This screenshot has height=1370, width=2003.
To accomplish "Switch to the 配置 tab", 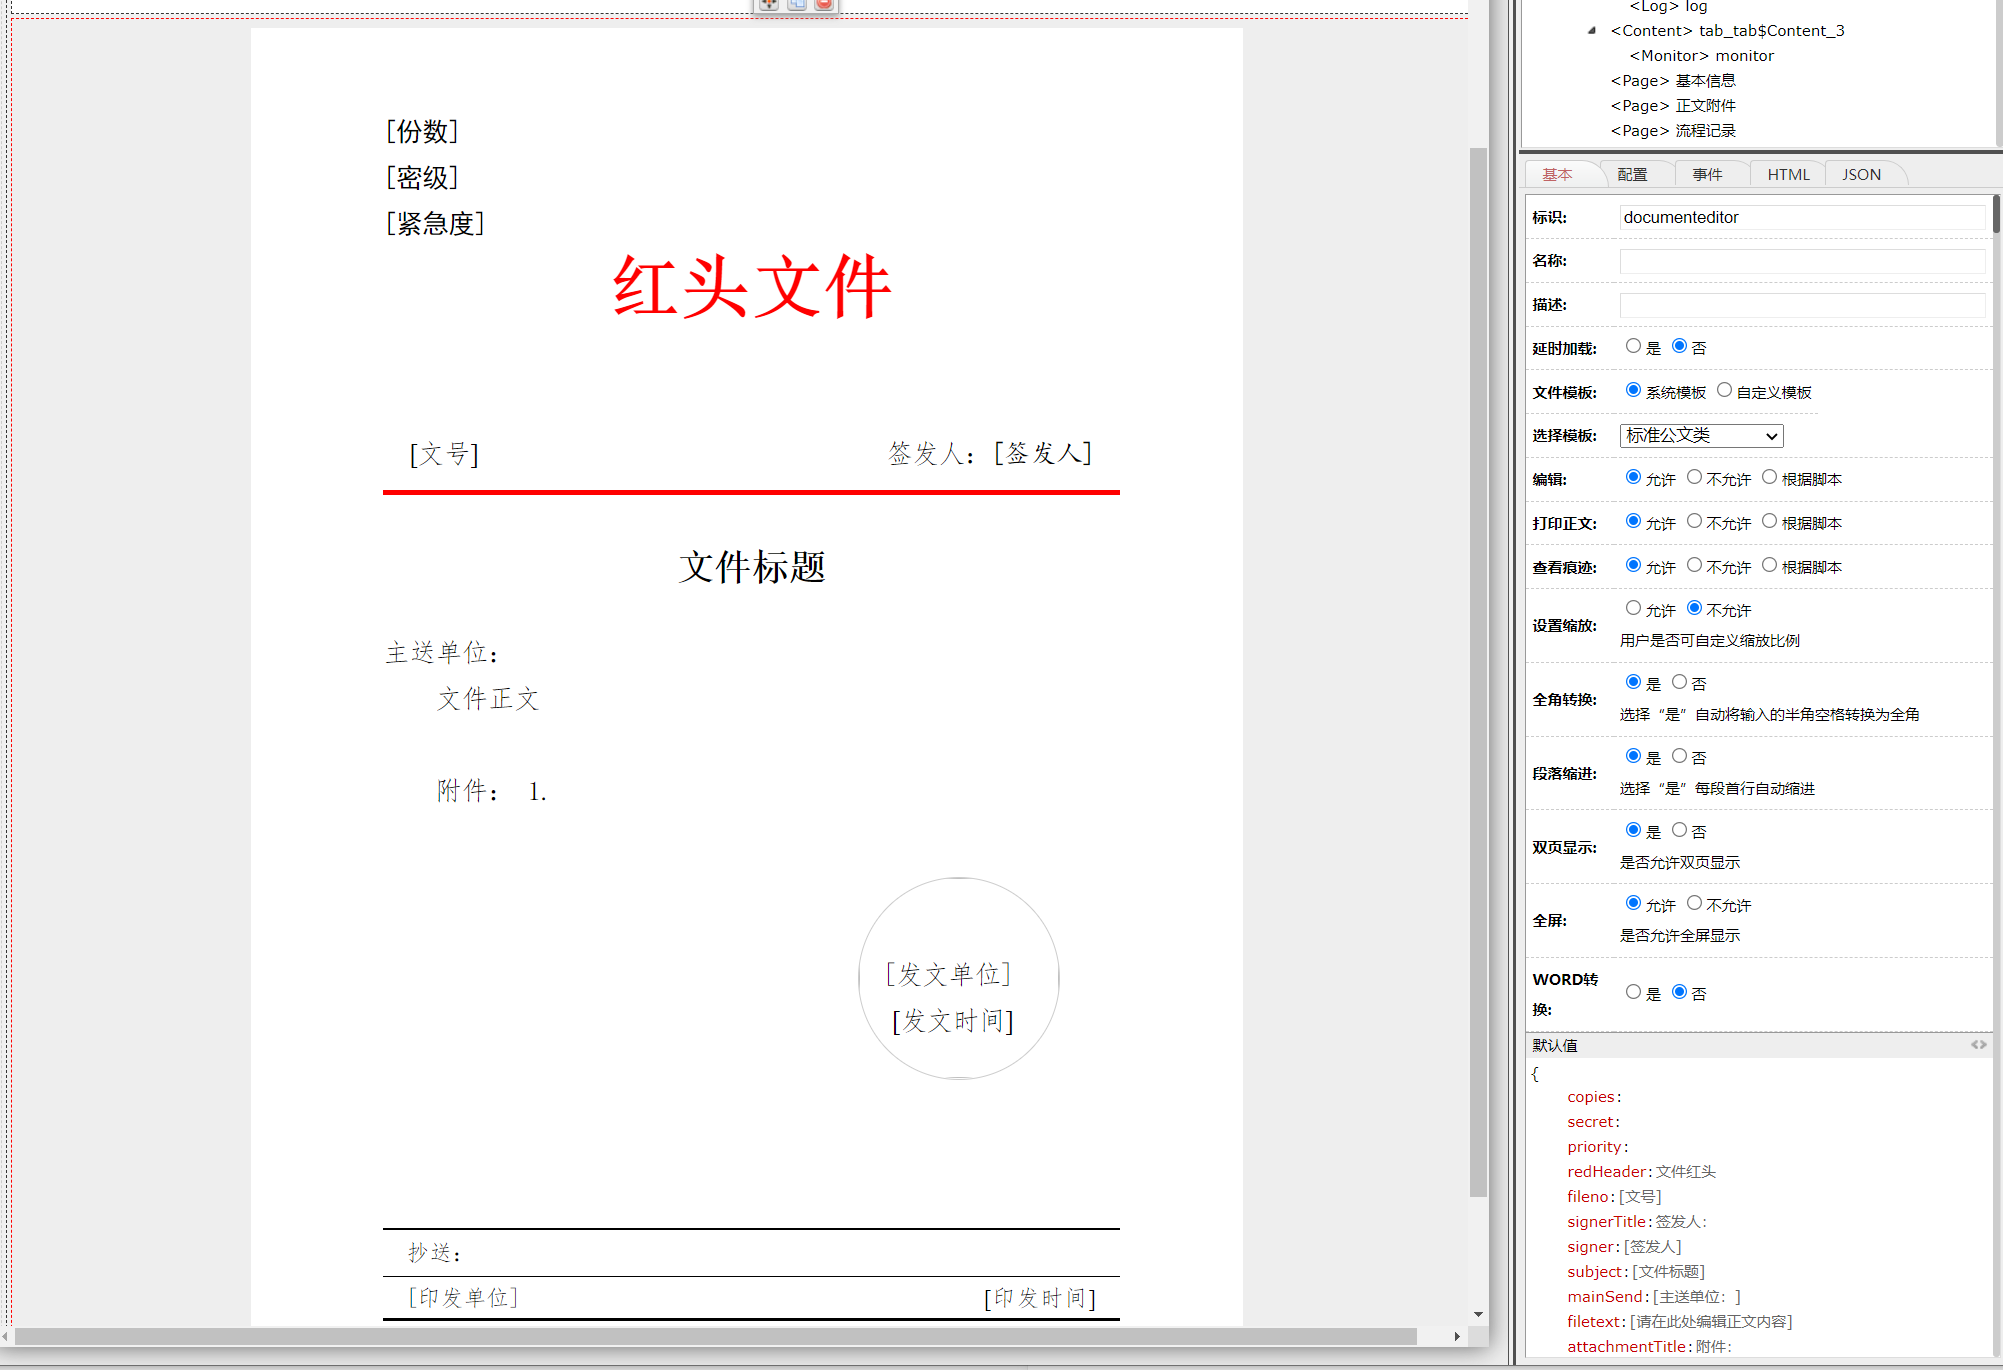I will [1632, 174].
